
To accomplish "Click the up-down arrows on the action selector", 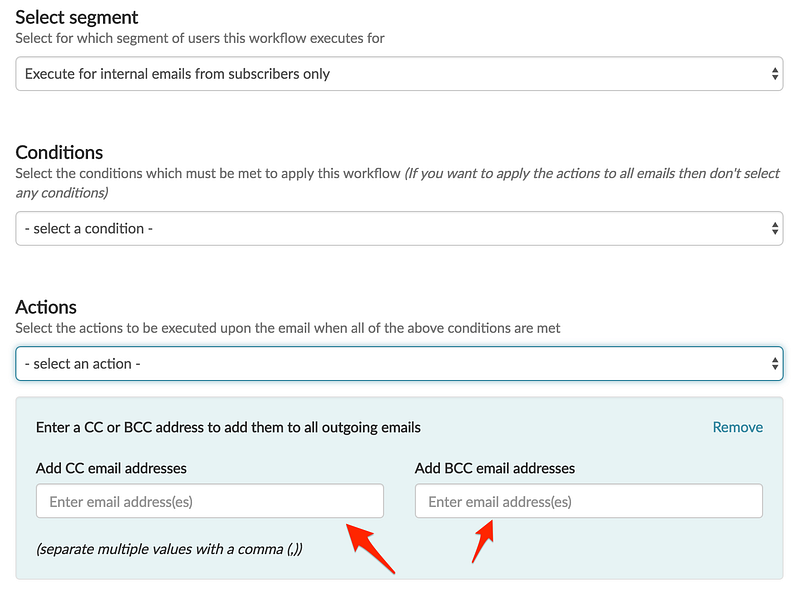I will (x=774, y=364).
